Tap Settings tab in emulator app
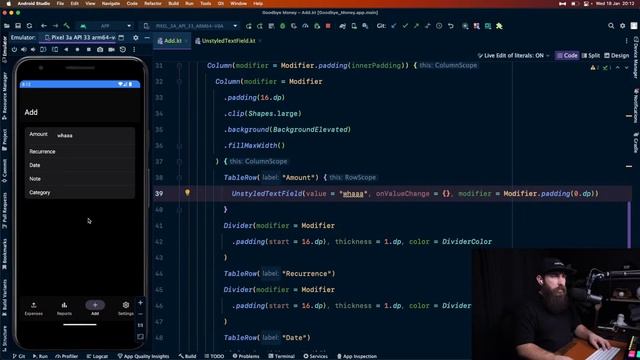The image size is (640, 360). 126,308
